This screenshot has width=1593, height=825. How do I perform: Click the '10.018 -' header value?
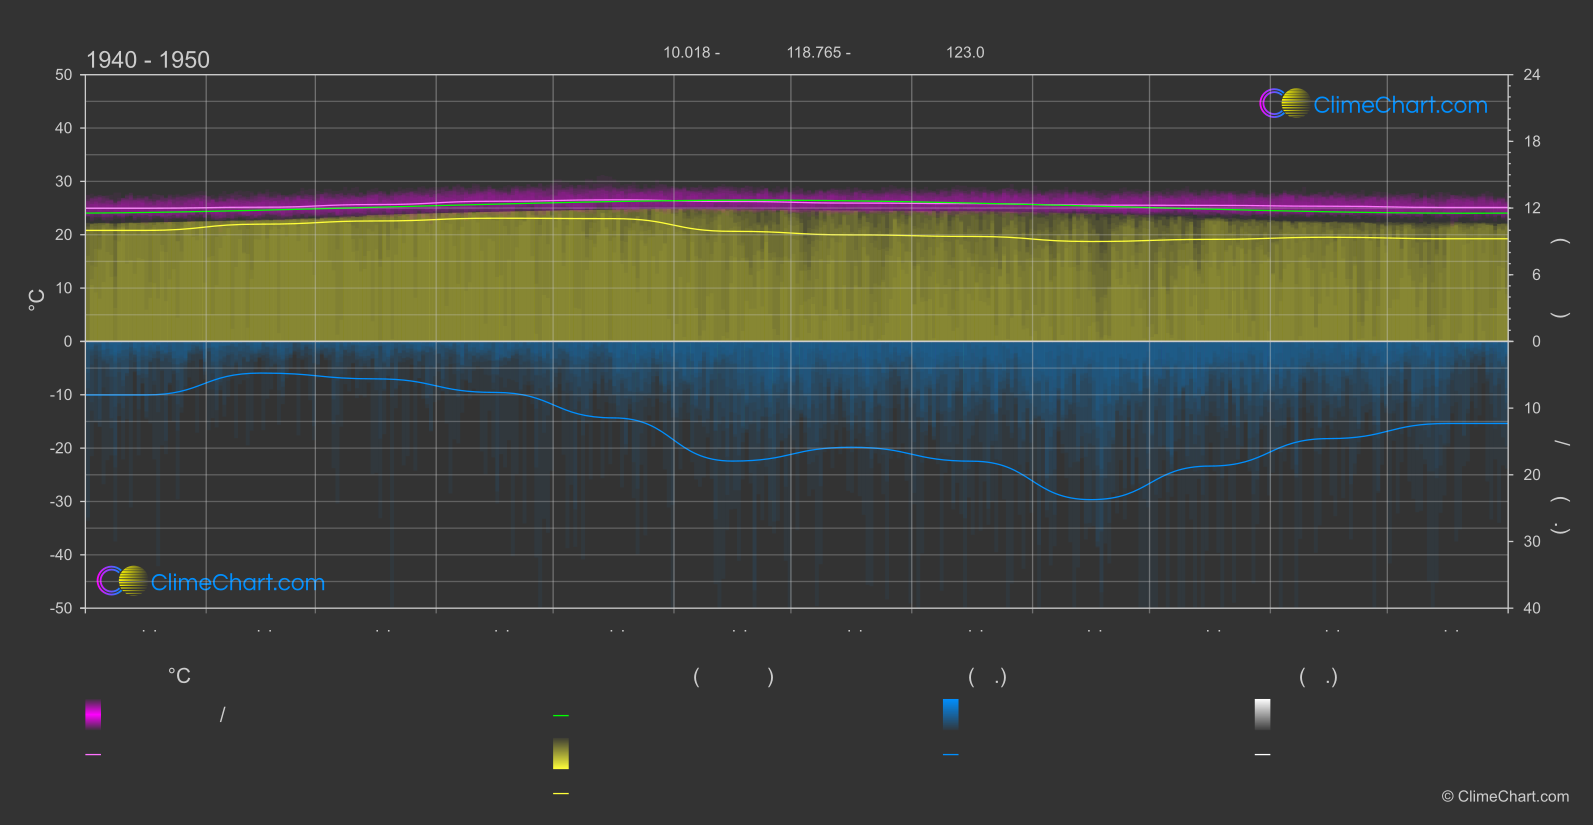click(692, 52)
